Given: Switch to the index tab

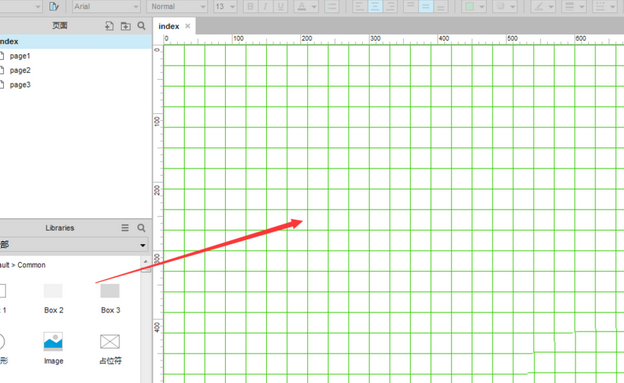Looking at the screenshot, I should pos(169,26).
